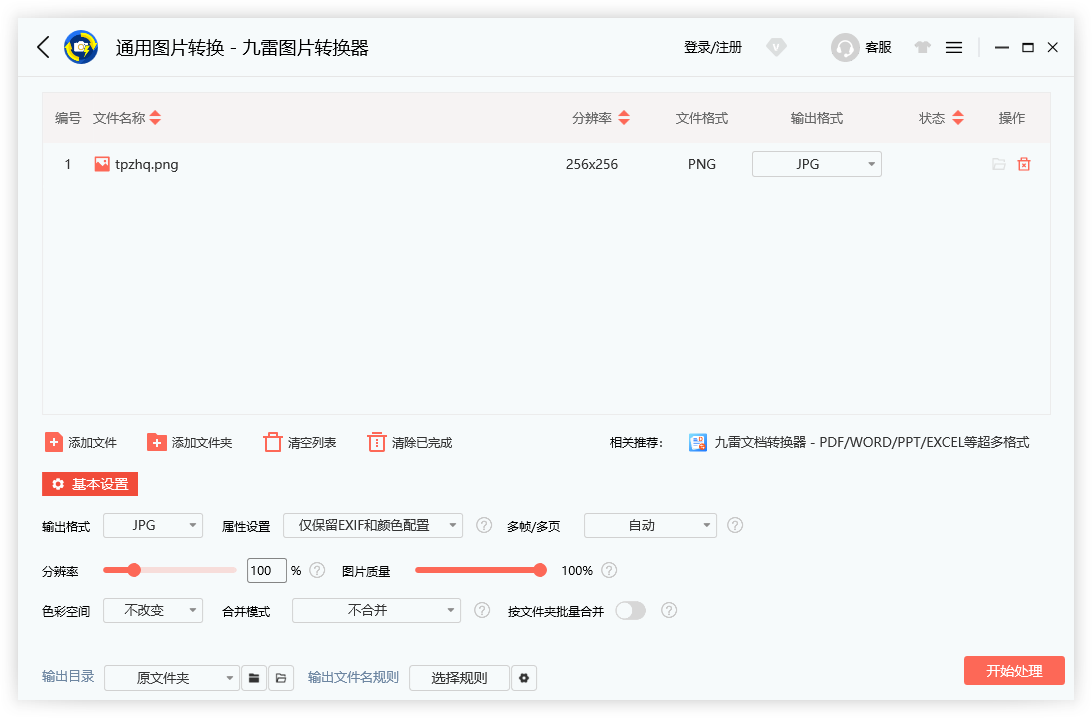
Task: Open customer service via the 客服 headset icon
Action: coord(845,47)
